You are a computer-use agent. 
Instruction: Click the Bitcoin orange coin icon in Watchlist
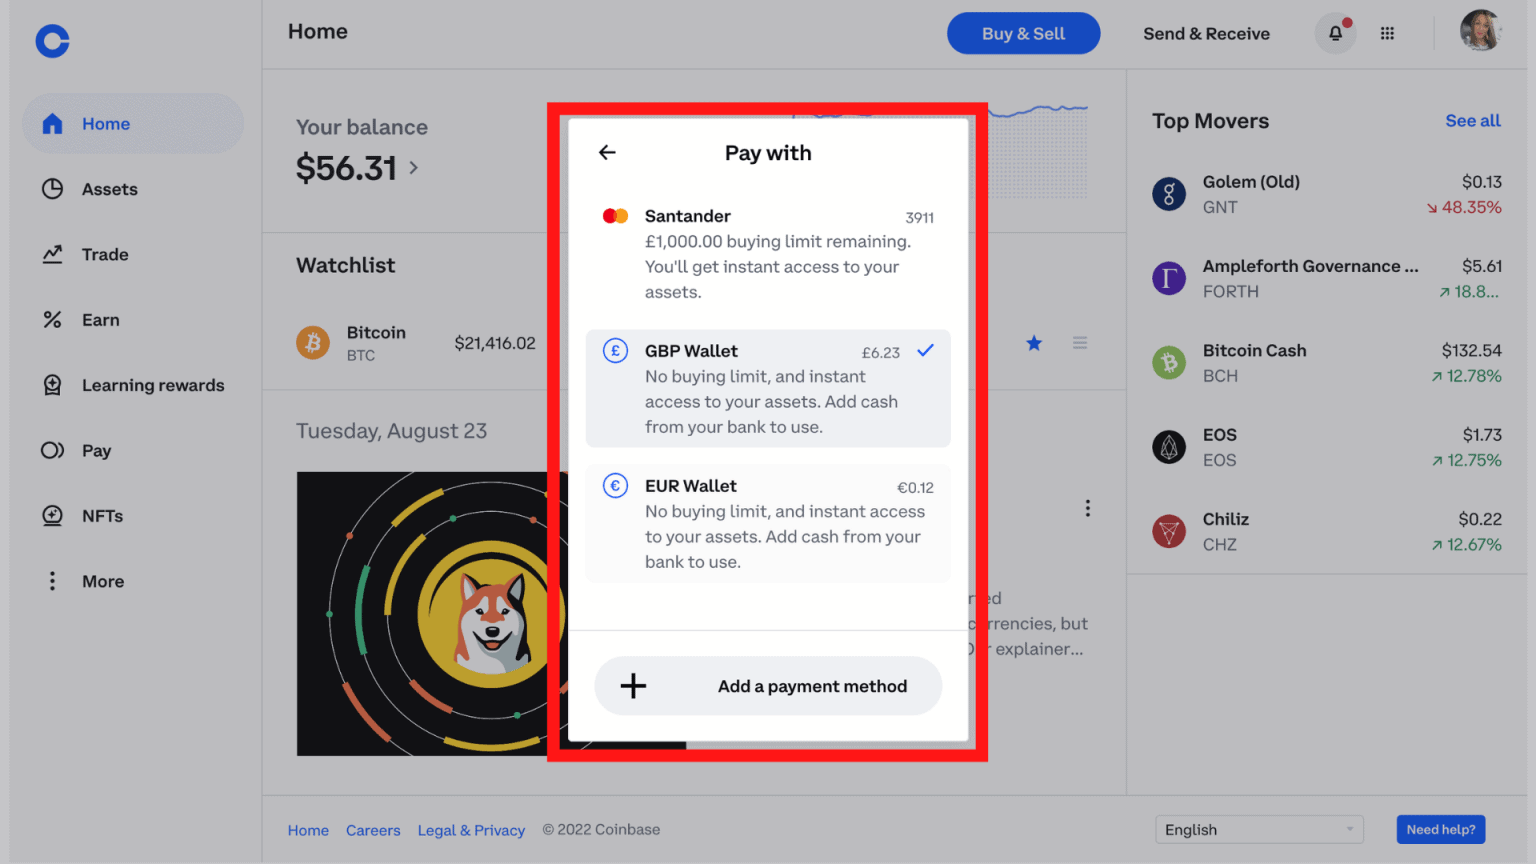[313, 343]
